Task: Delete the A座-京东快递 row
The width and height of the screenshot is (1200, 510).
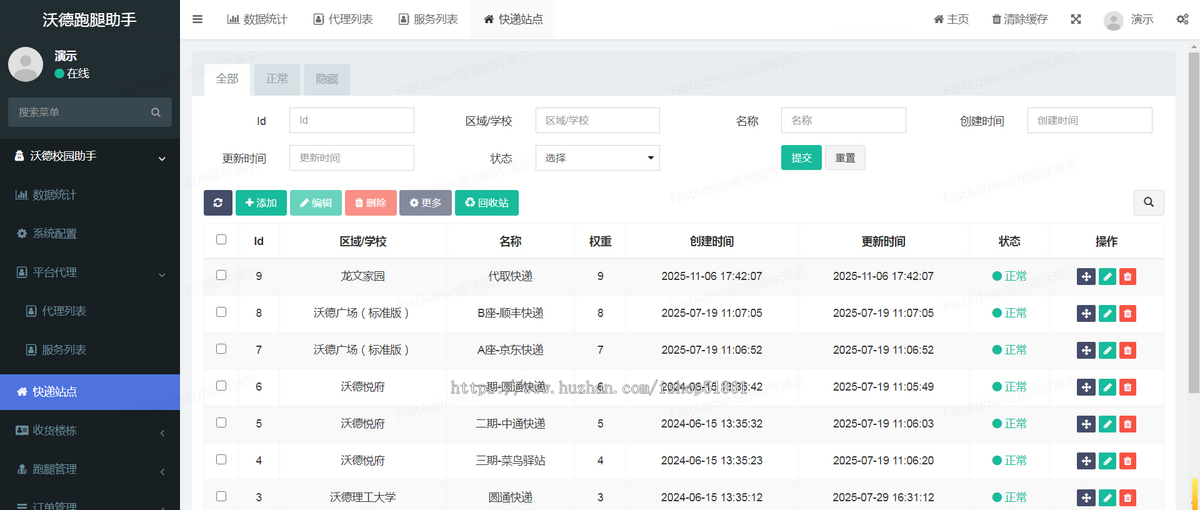Action: 1128,350
